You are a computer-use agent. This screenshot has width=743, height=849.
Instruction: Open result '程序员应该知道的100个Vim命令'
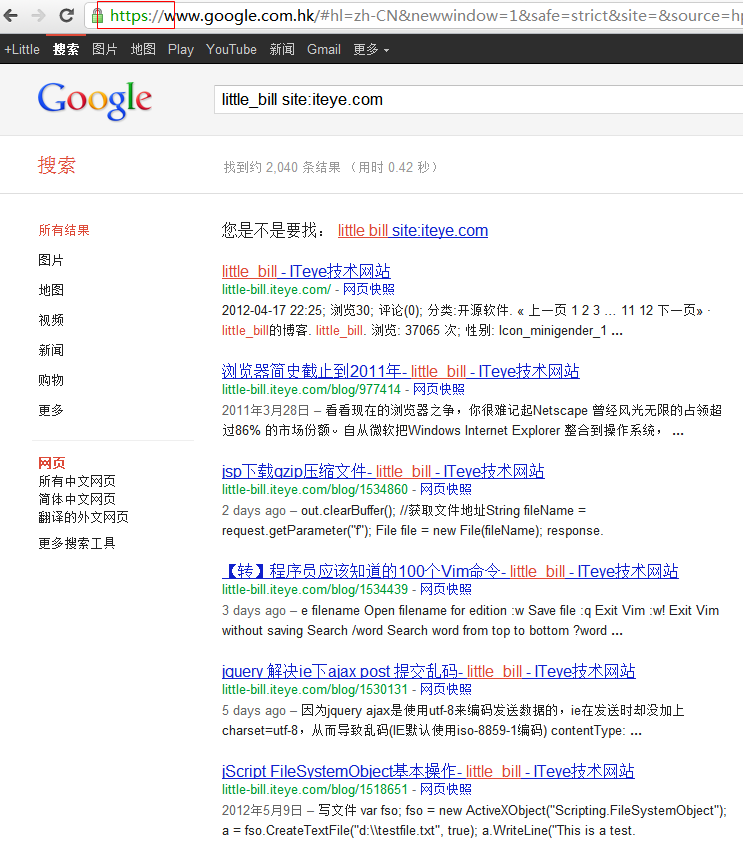tap(450, 571)
